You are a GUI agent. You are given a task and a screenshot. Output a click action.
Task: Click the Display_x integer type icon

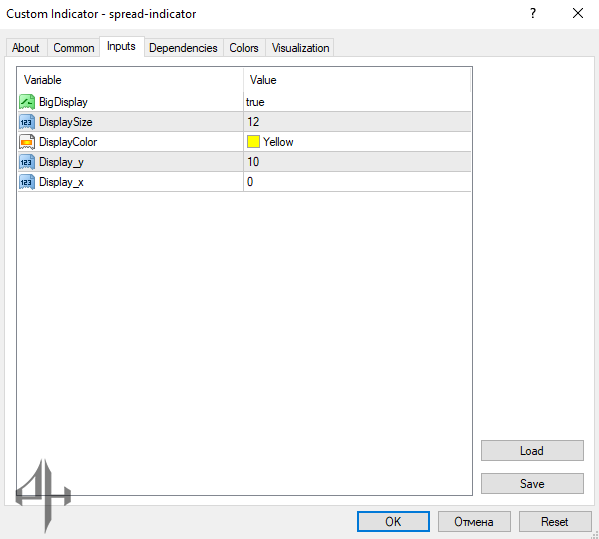click(27, 182)
